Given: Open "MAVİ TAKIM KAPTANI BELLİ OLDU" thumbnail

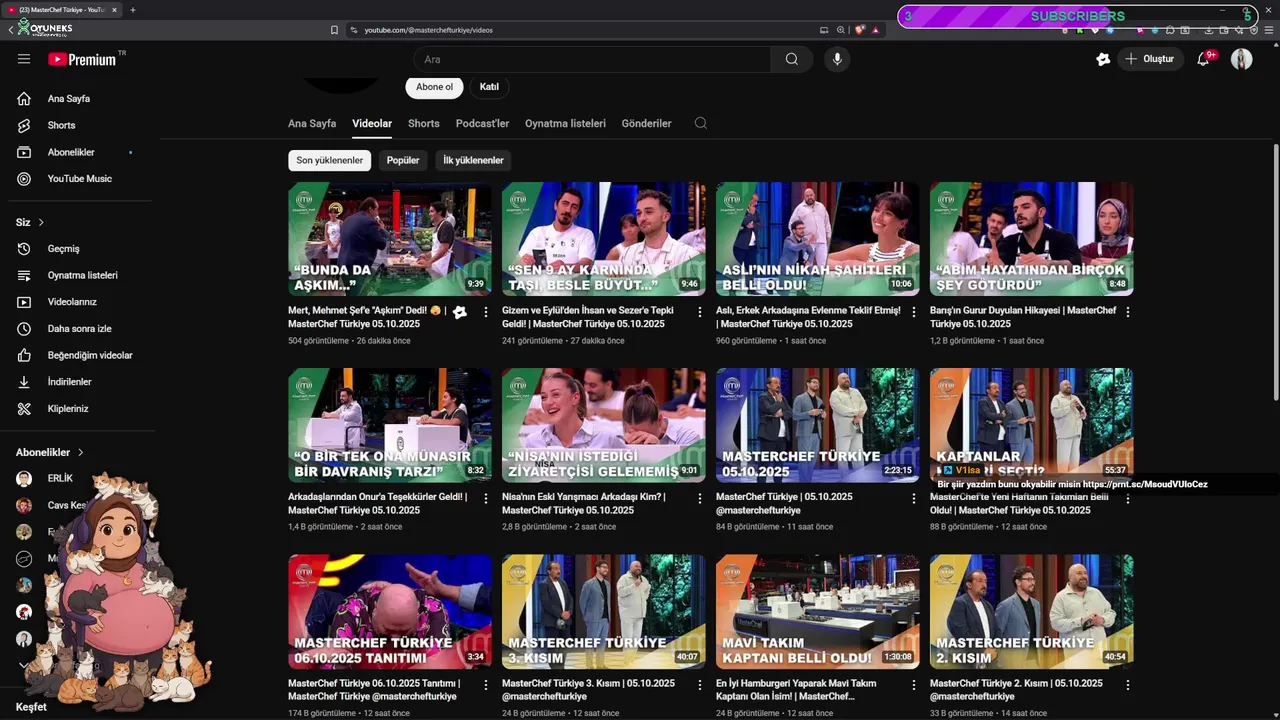Looking at the screenshot, I should (x=818, y=612).
